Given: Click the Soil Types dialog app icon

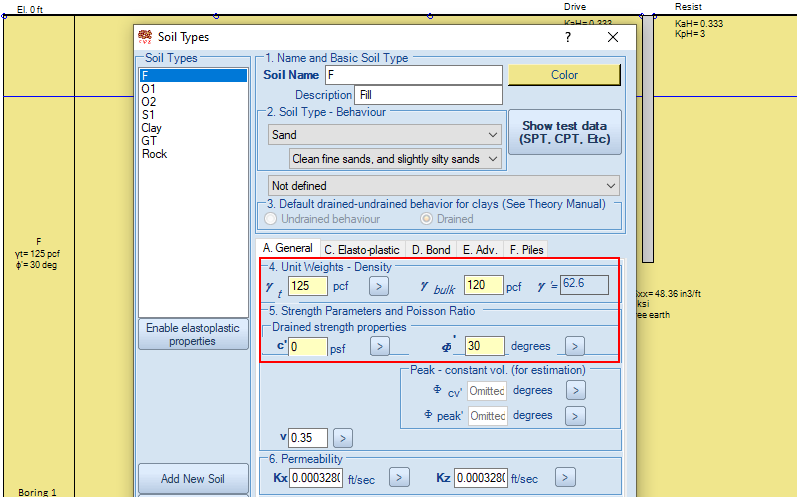Looking at the screenshot, I should tap(145, 37).
